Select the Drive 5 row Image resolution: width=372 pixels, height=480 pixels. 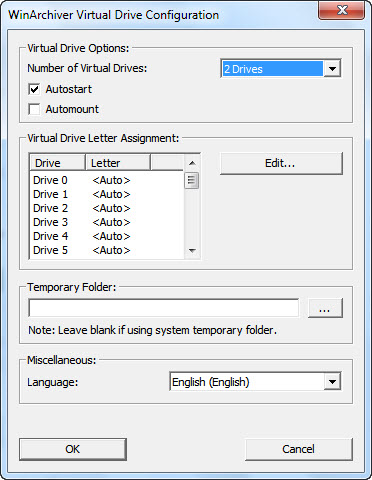[107, 250]
